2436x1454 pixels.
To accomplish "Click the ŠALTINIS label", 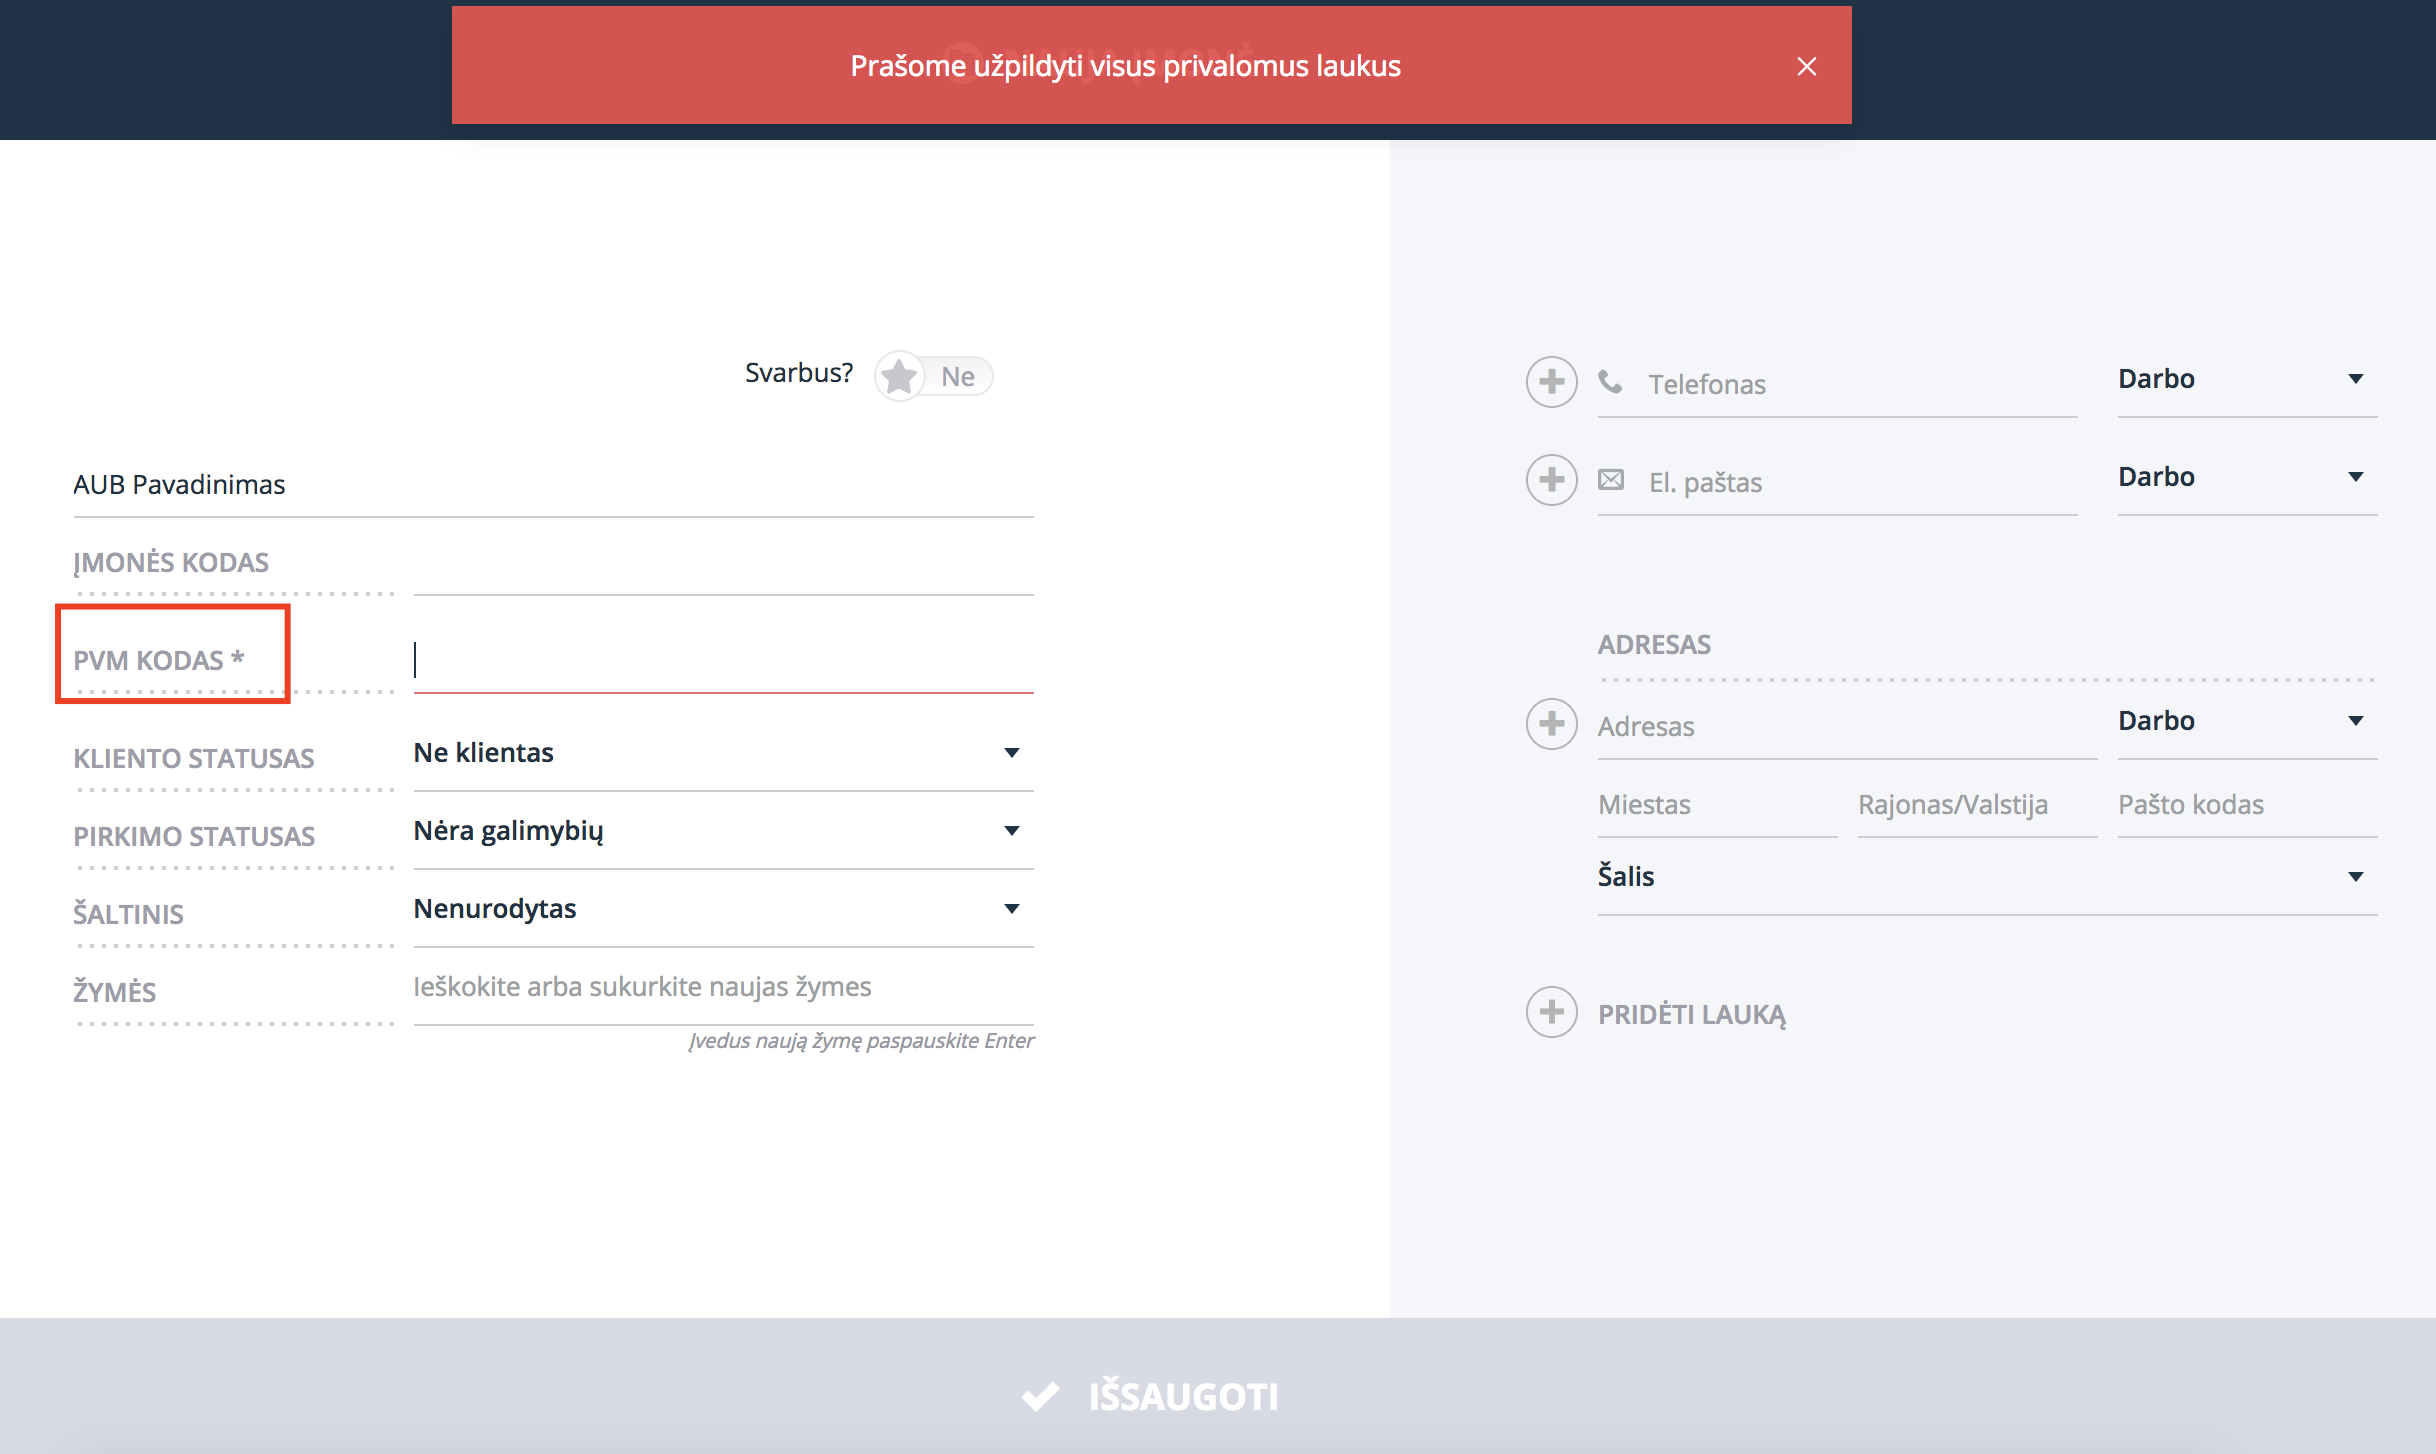I will click(x=129, y=915).
